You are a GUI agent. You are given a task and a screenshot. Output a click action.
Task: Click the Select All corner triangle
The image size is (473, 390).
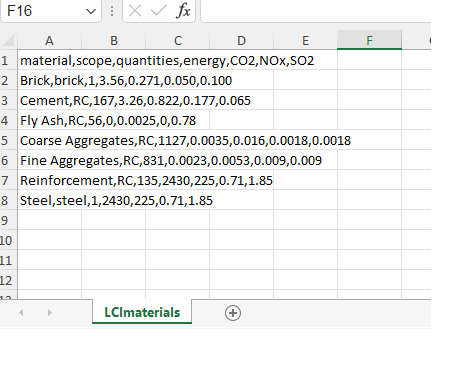point(9,40)
